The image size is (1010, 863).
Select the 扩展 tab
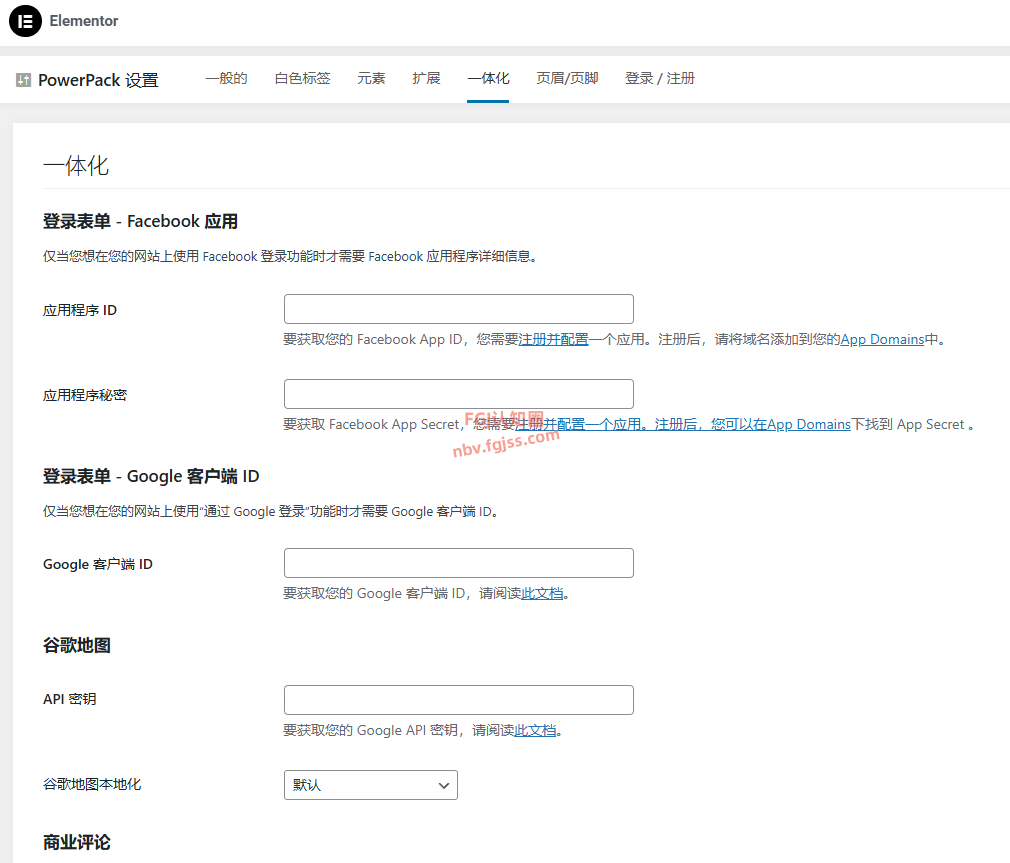click(x=426, y=79)
